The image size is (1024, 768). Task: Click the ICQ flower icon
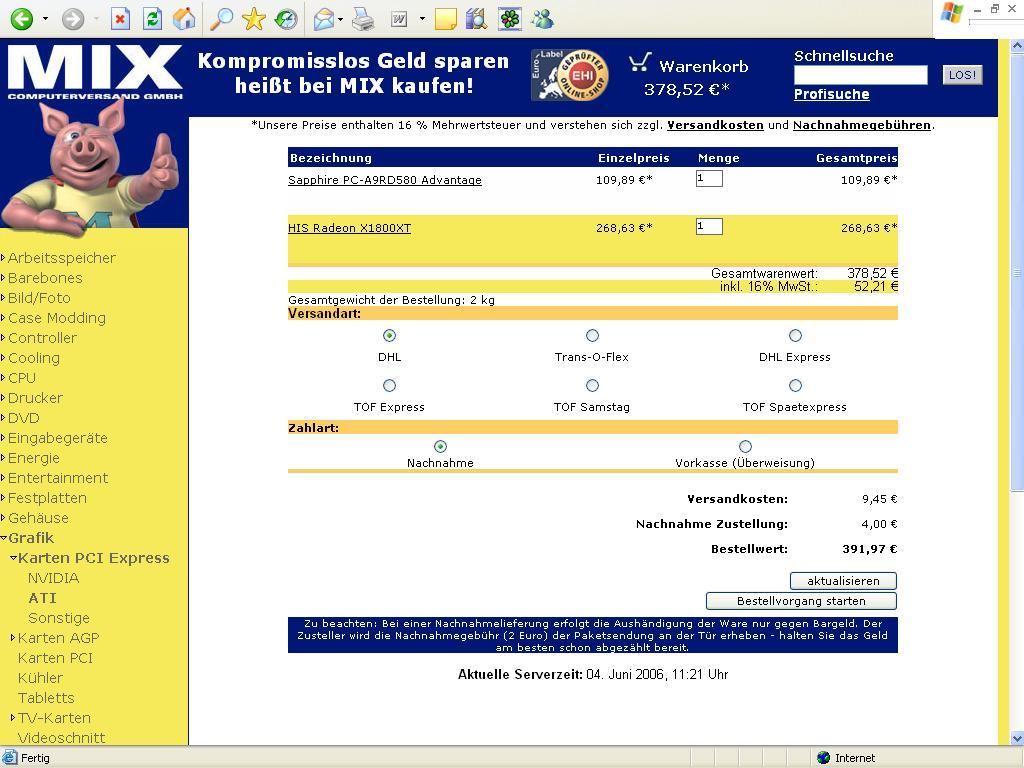tap(509, 20)
